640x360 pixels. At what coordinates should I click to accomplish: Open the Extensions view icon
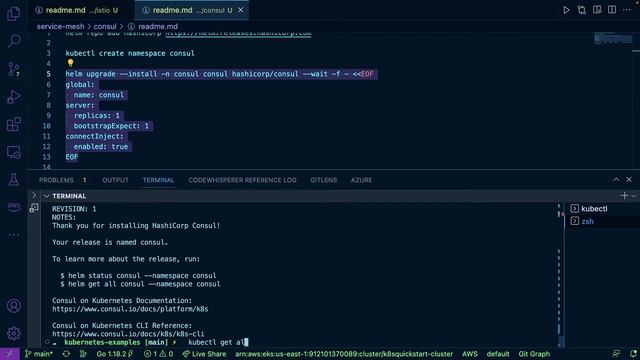pyautogui.click(x=14, y=124)
